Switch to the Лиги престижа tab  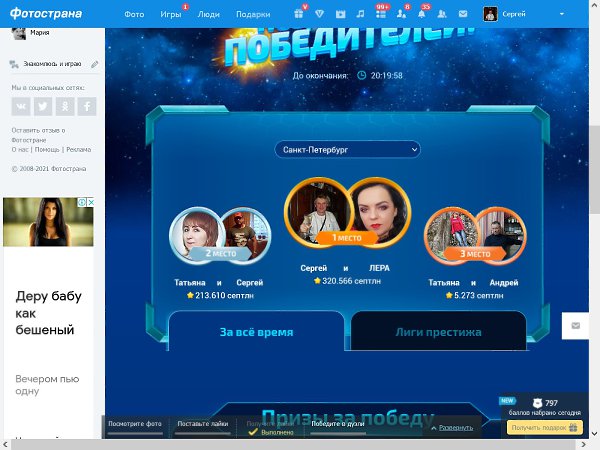click(438, 332)
